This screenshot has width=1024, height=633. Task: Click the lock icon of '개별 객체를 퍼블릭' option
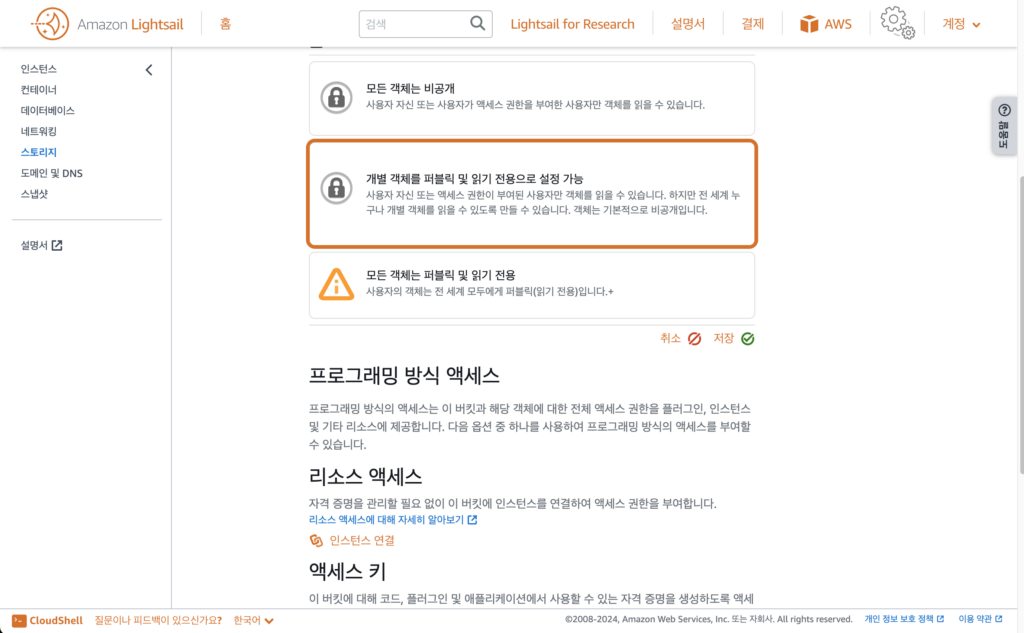336,188
